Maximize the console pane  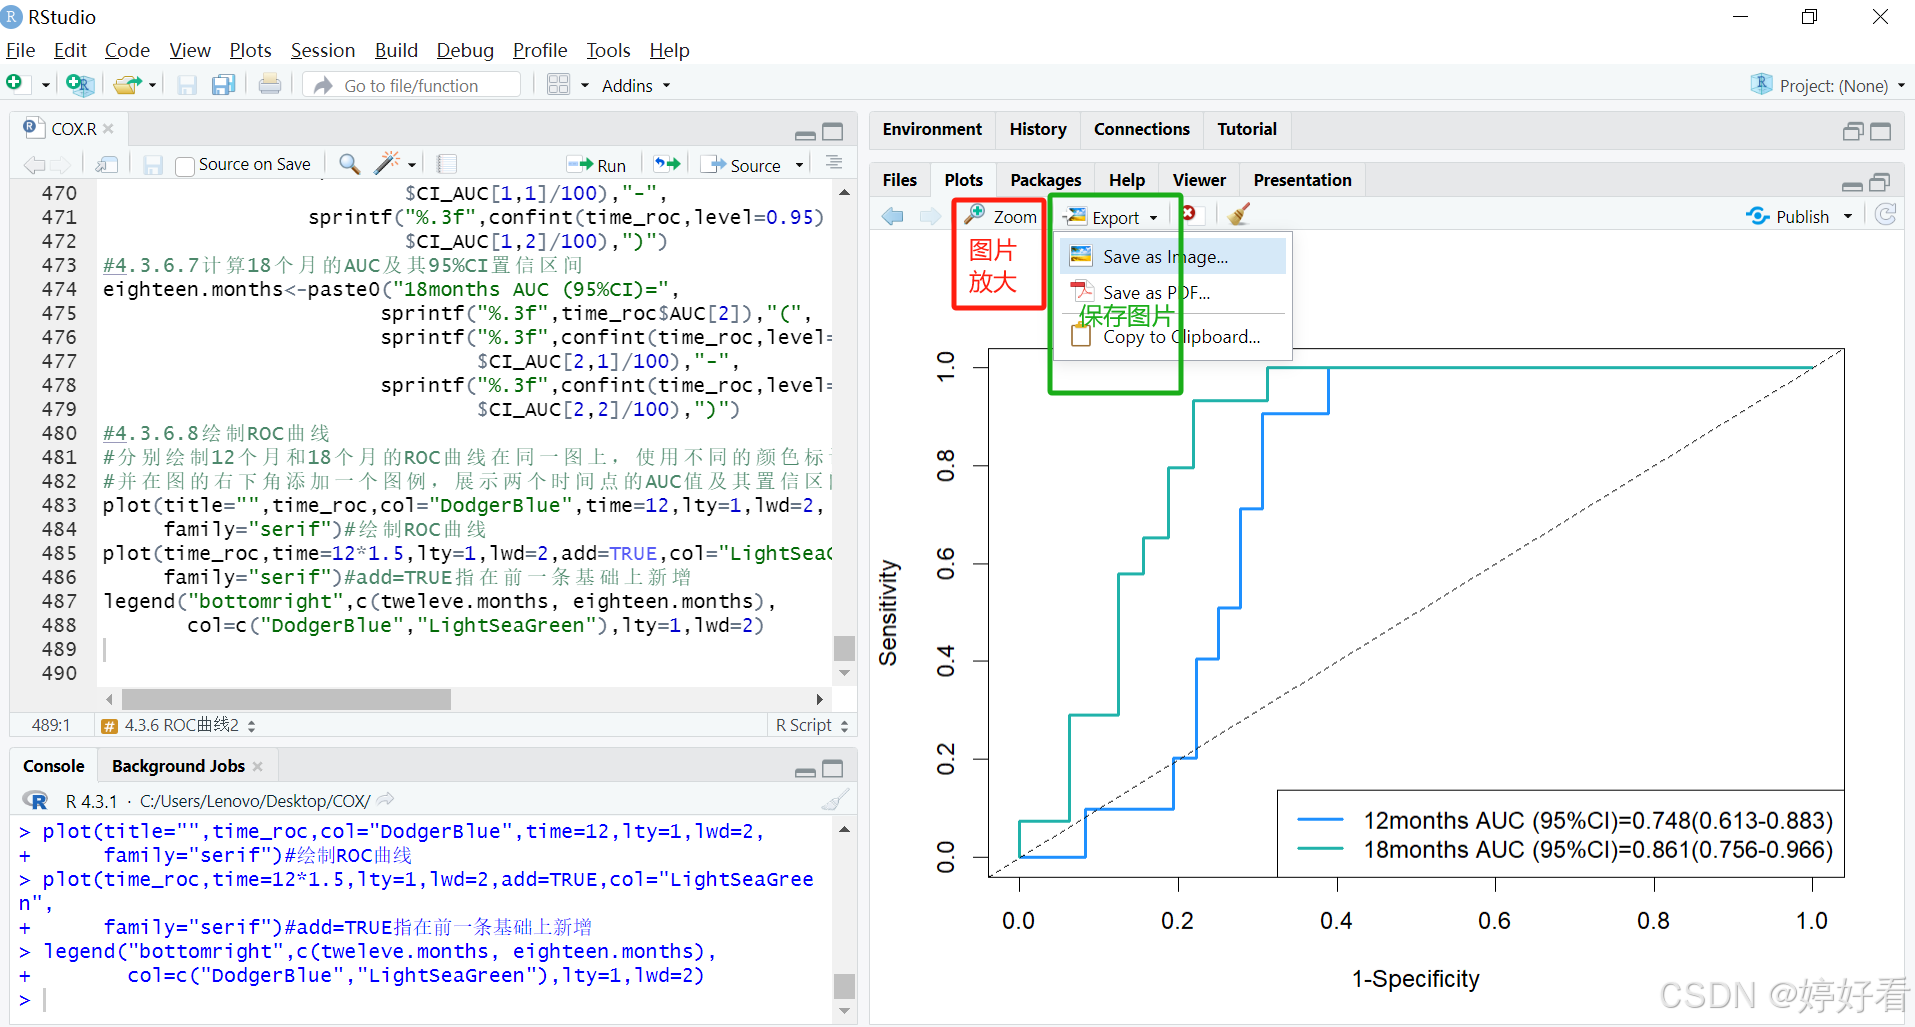pos(832,769)
